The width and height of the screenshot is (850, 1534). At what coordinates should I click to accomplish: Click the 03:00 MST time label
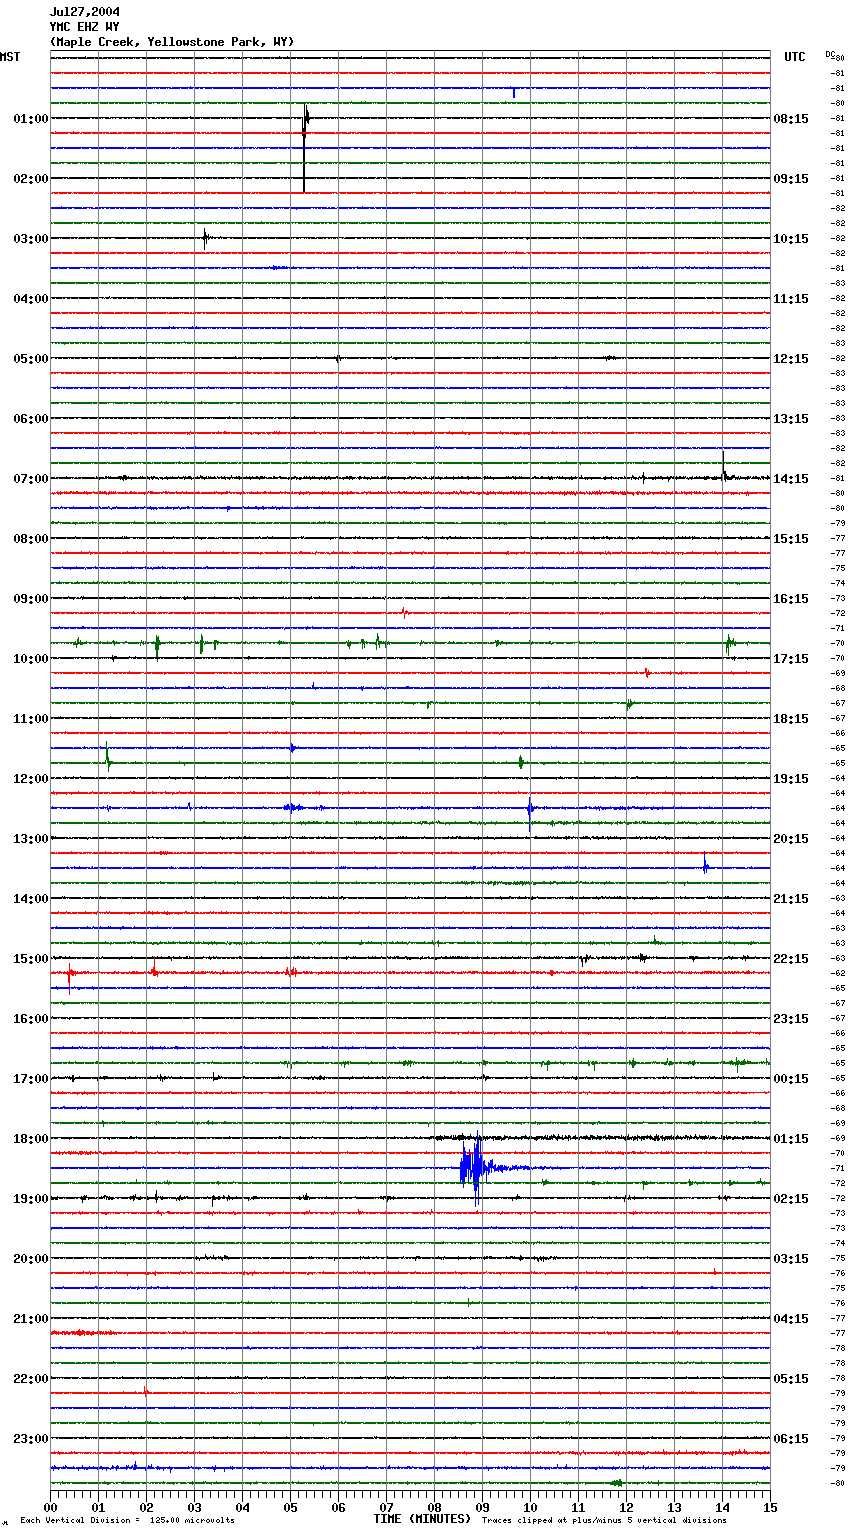(x=31, y=239)
